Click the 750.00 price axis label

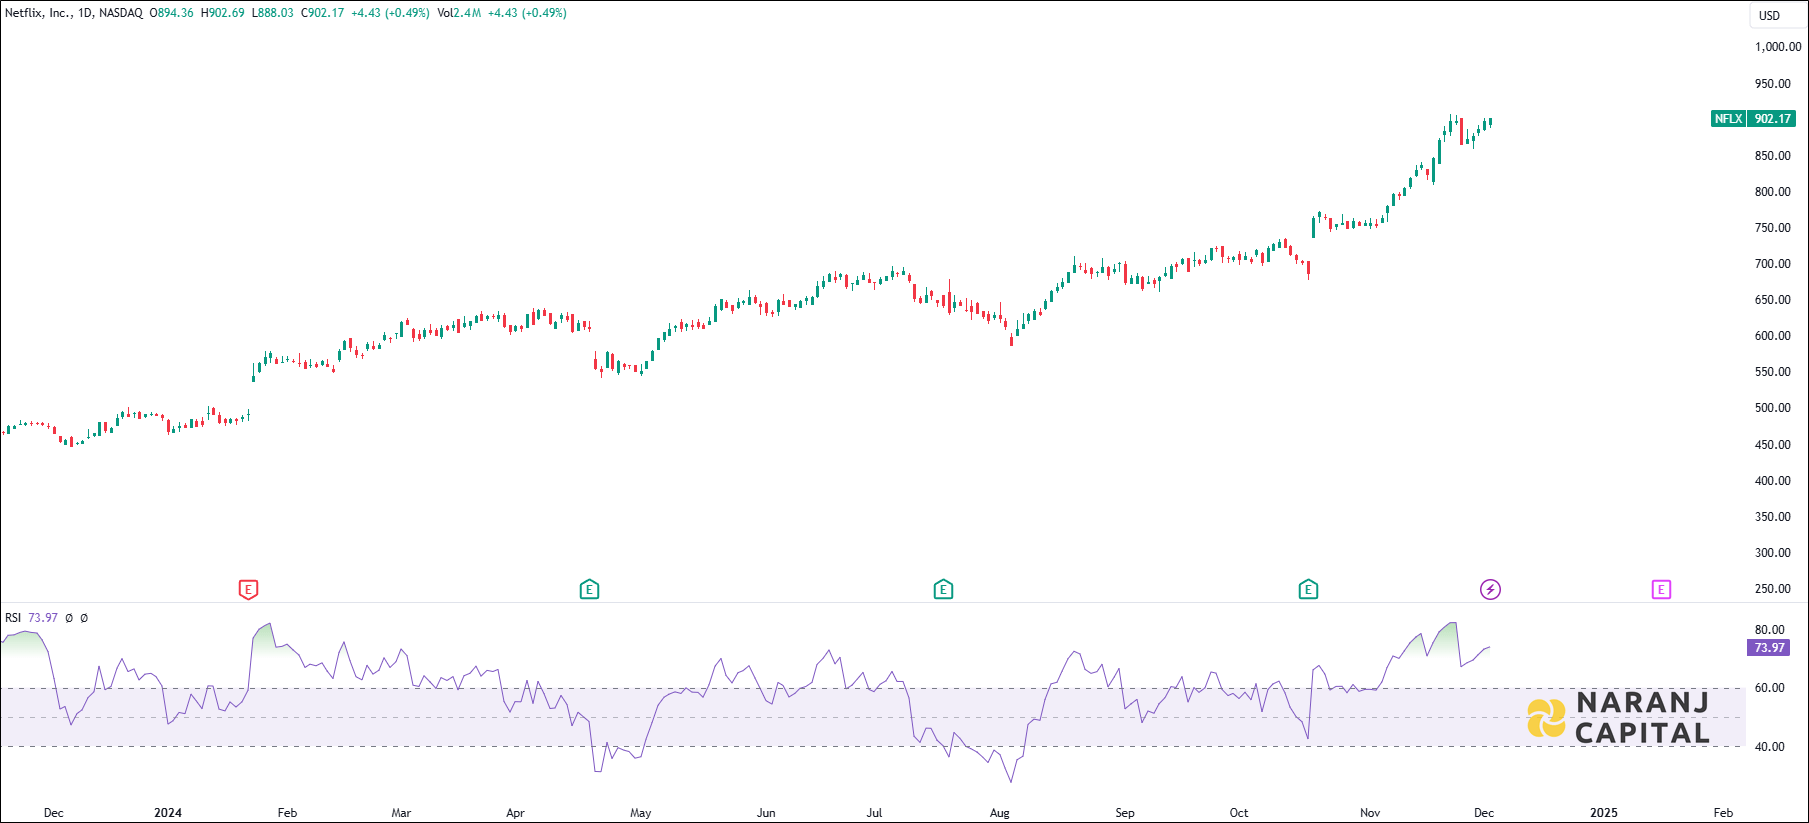(1773, 228)
